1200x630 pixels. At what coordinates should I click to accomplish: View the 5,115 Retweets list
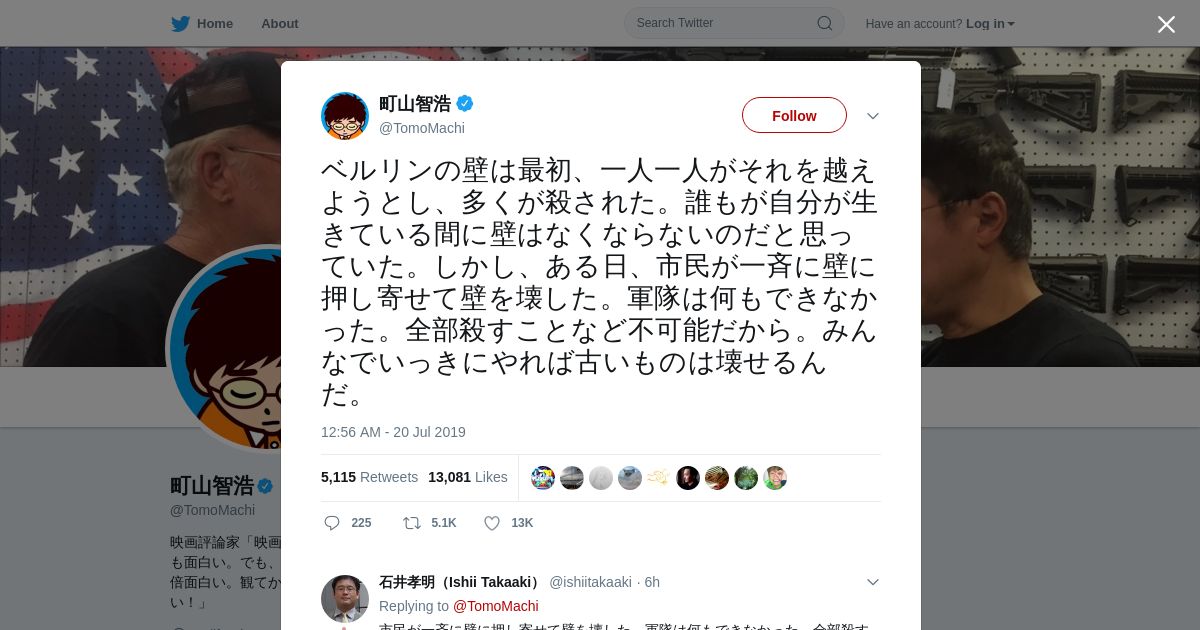(370, 477)
